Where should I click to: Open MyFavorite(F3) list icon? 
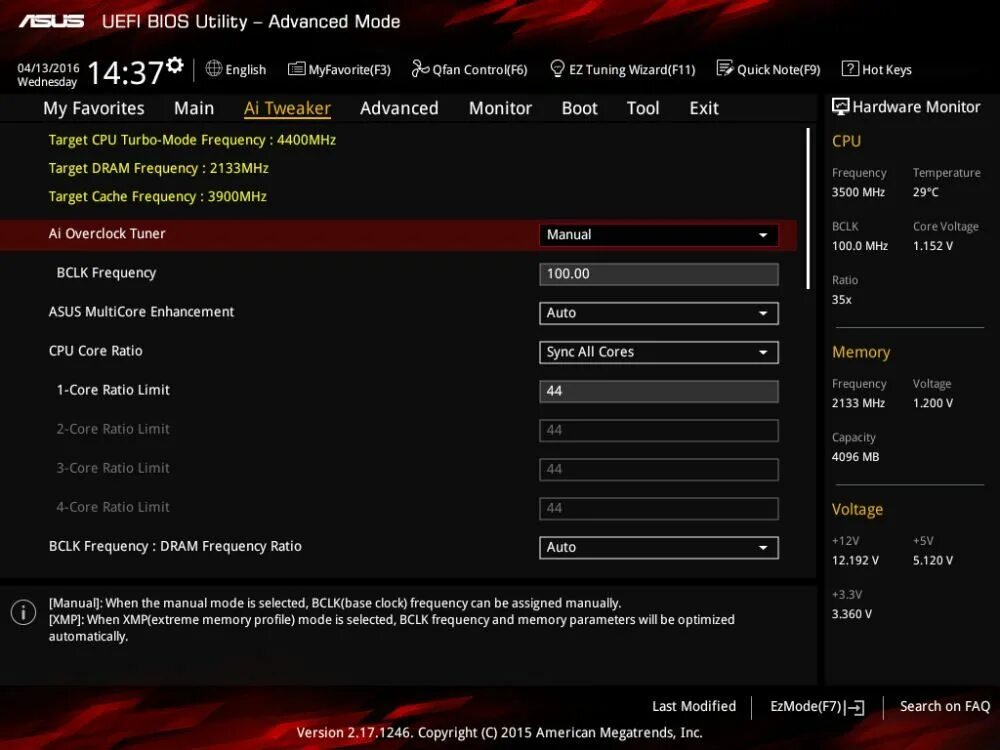coord(297,69)
